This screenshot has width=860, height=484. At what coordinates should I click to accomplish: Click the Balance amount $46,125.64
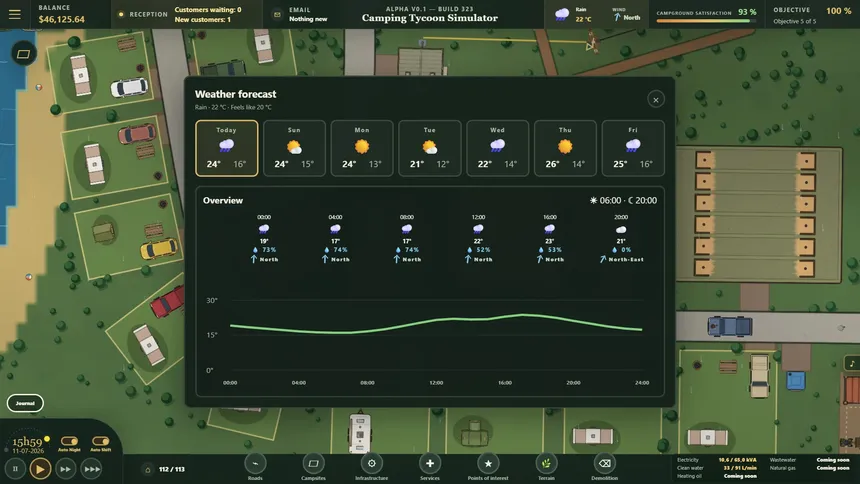pyautogui.click(x=61, y=19)
